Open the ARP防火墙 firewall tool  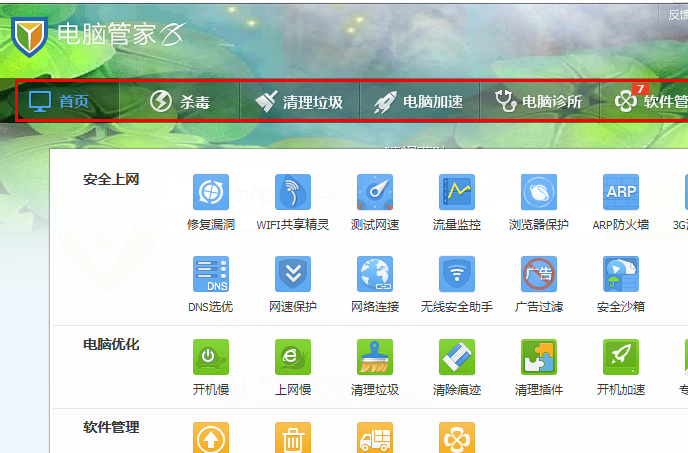click(x=620, y=192)
